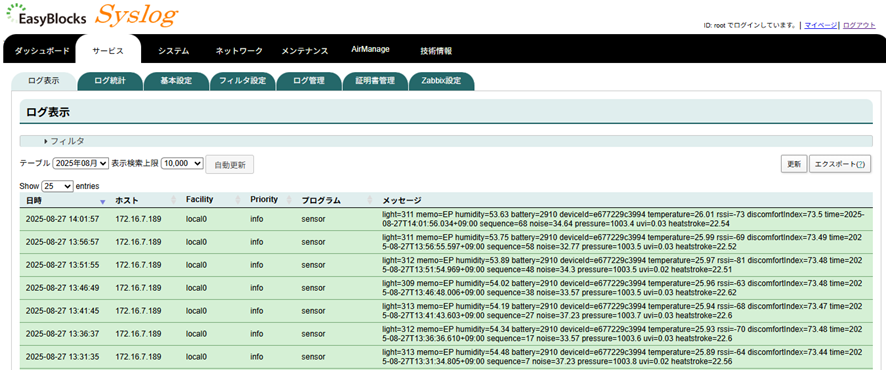Open the メンテナンス menu
Image resolution: width=886 pixels, height=370 pixels.
(305, 51)
